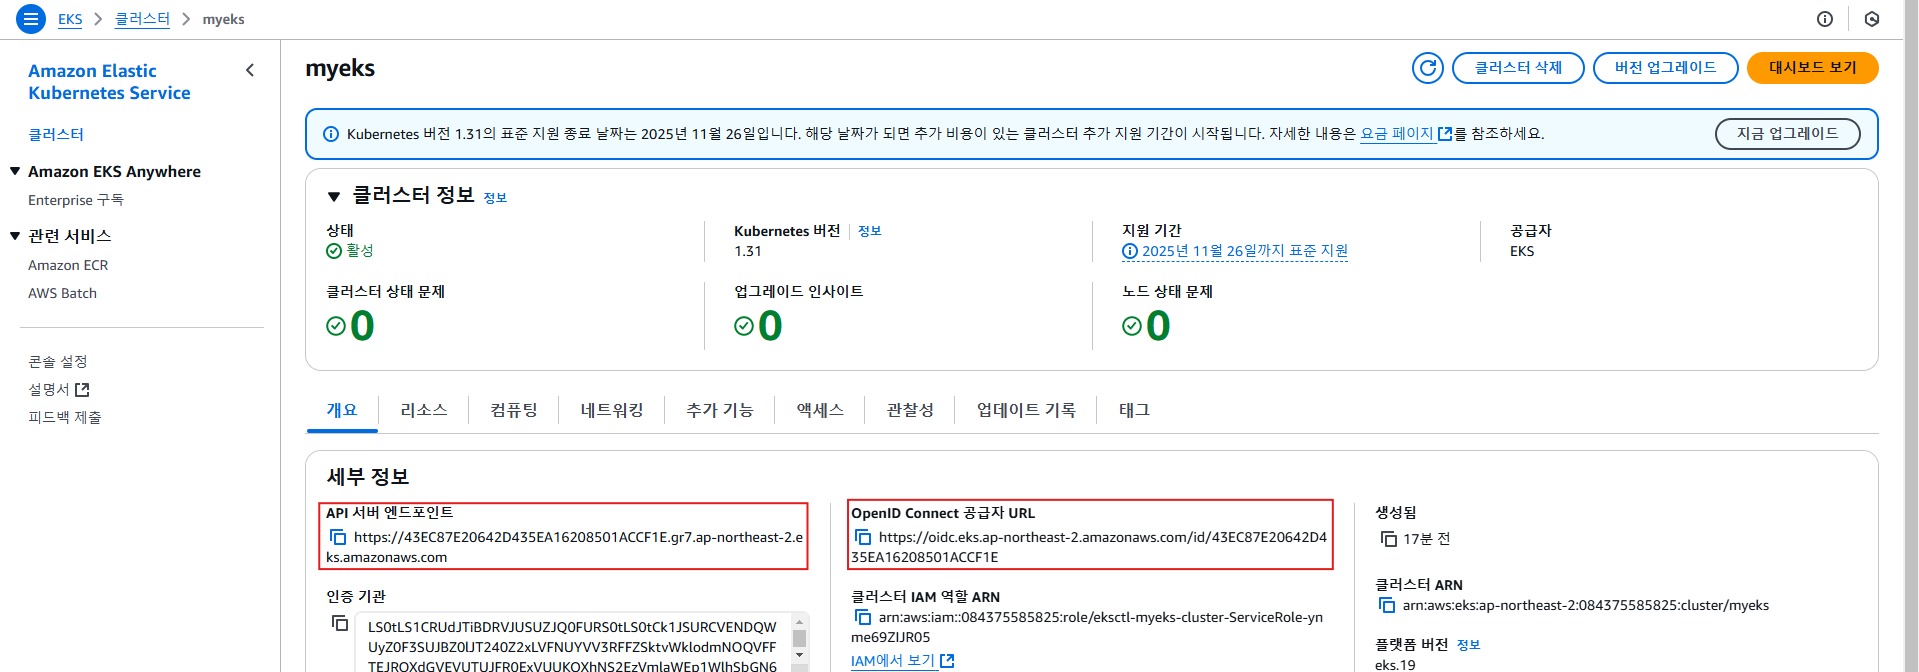Copy the cluster IAM role ARN
The height and width of the screenshot is (672, 1919).
tap(863, 617)
